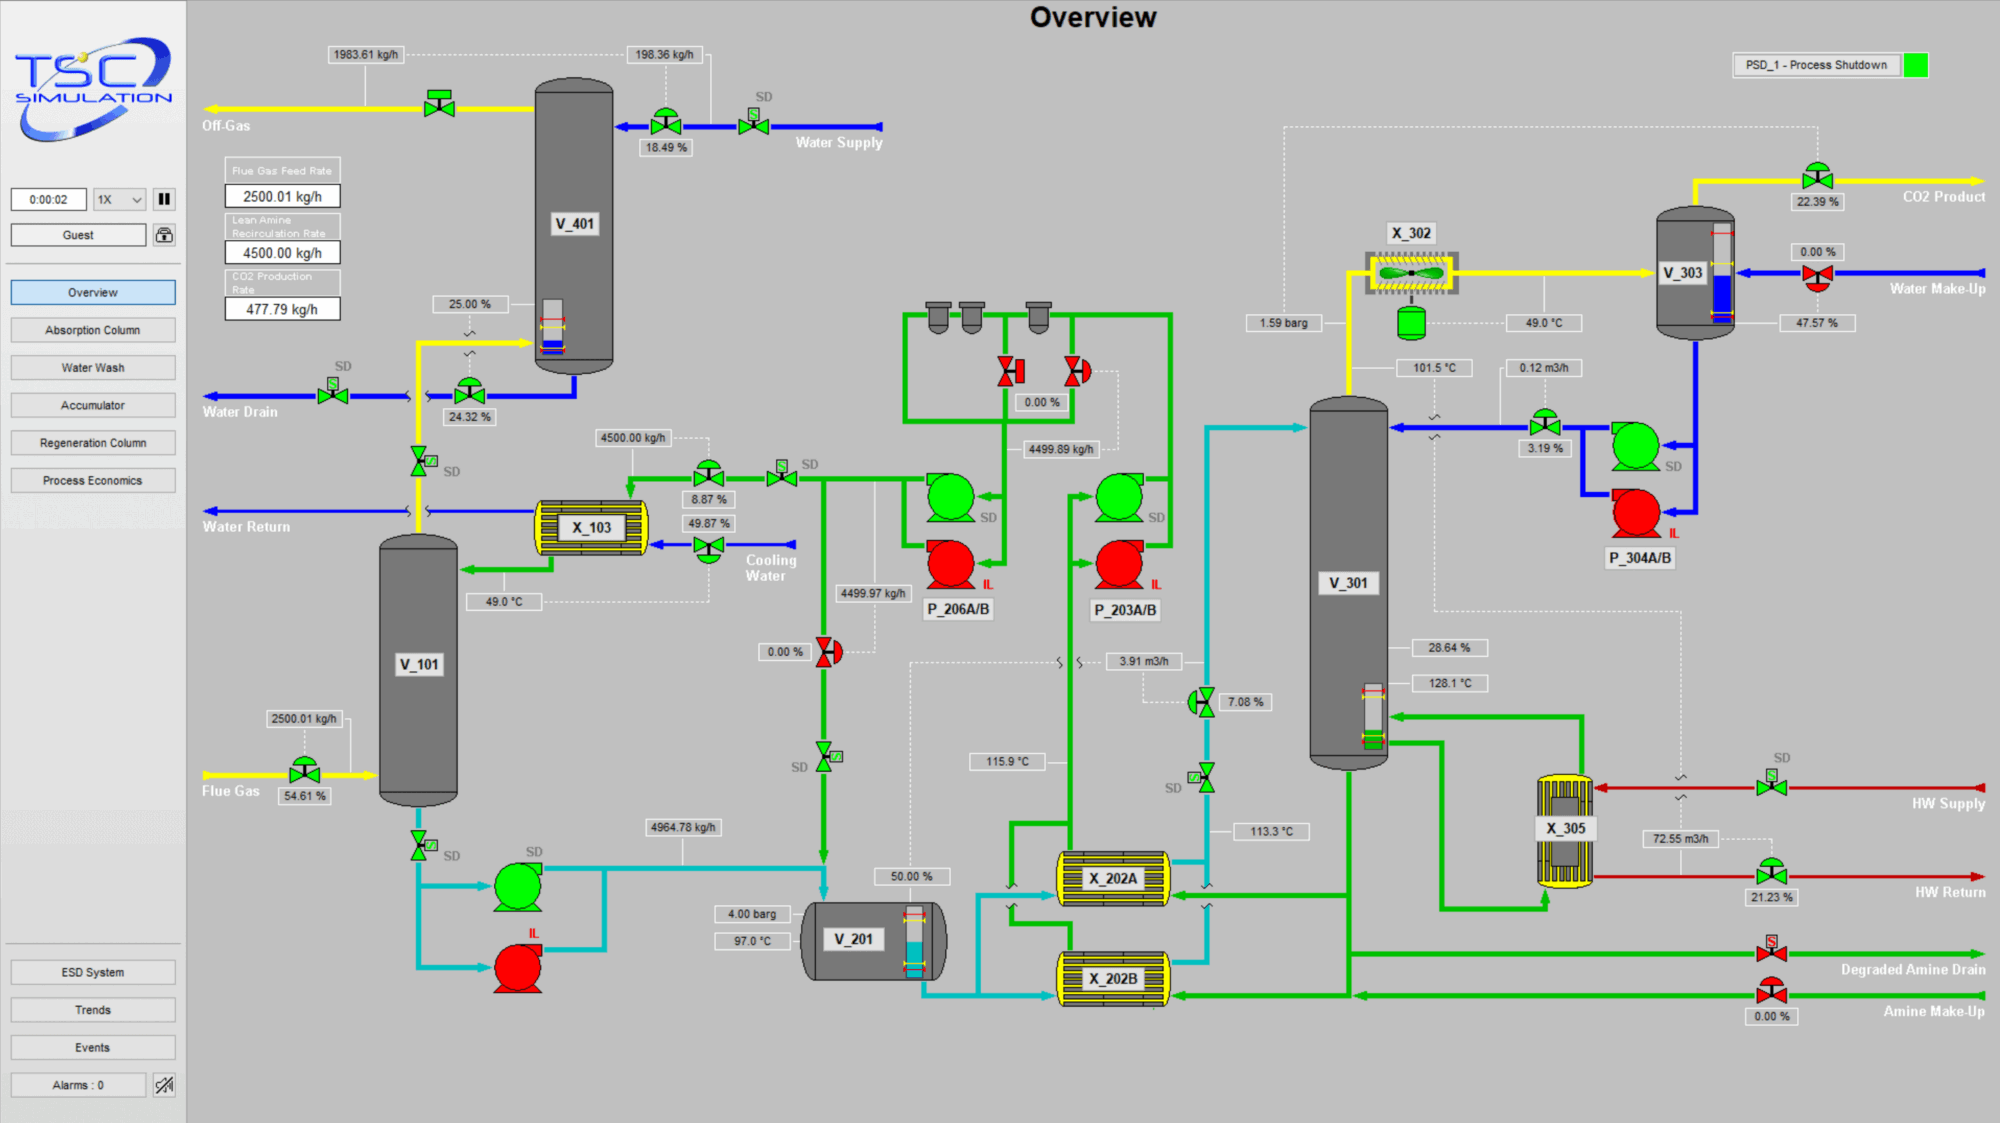Select the CO2 Product control valve at 22.39 %

click(x=1817, y=176)
